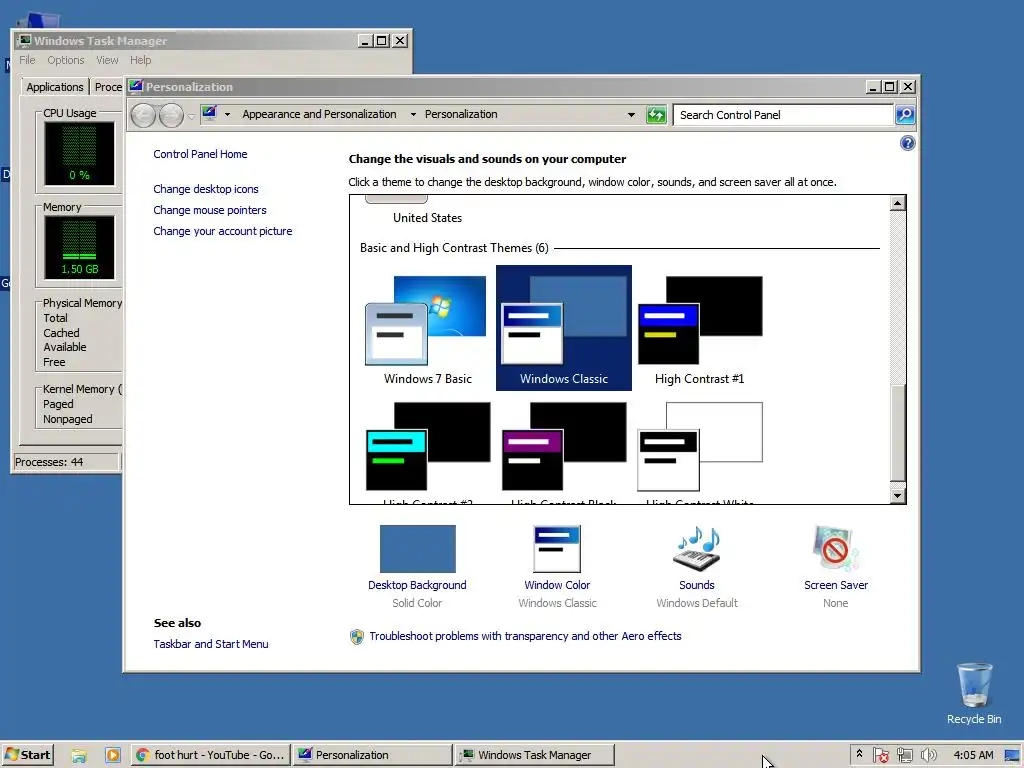Click in the Search Control Panel field
Screen dimensions: 1024x768
coord(783,115)
